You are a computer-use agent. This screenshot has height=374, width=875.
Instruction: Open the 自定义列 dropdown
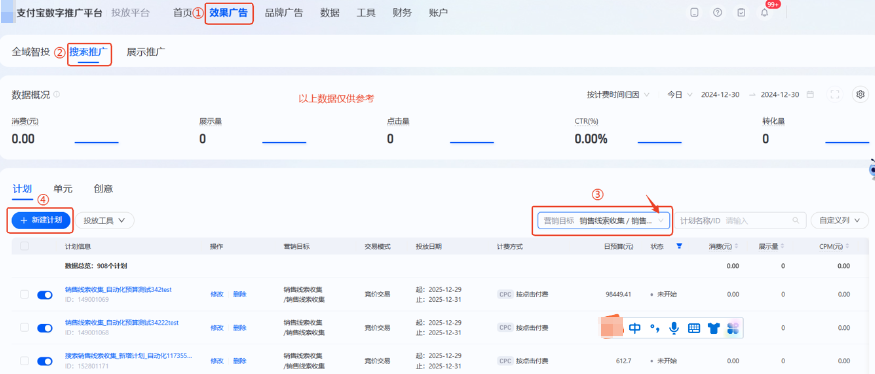tap(839, 220)
